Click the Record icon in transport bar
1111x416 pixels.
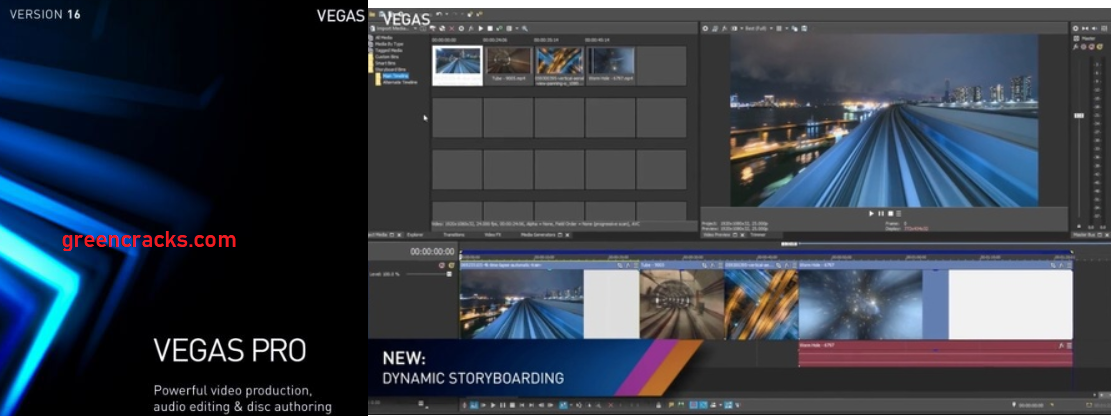[464, 405]
